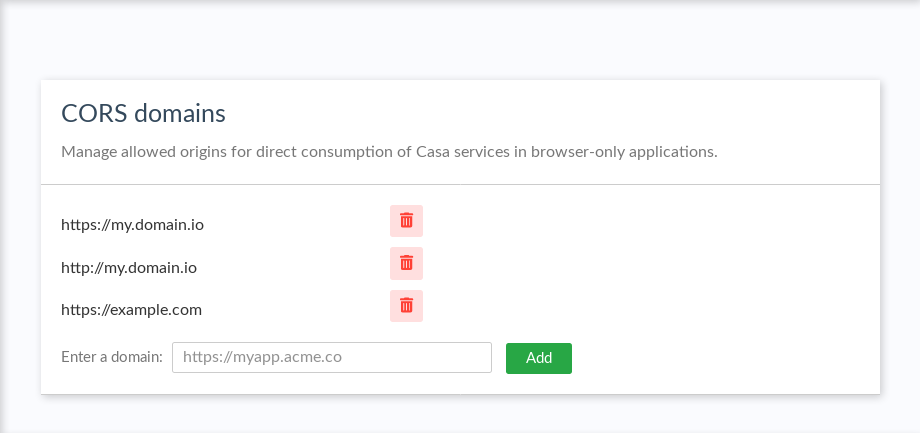Click the word 'Add' on the button
Image resolution: width=920 pixels, height=433 pixels.
tap(539, 358)
